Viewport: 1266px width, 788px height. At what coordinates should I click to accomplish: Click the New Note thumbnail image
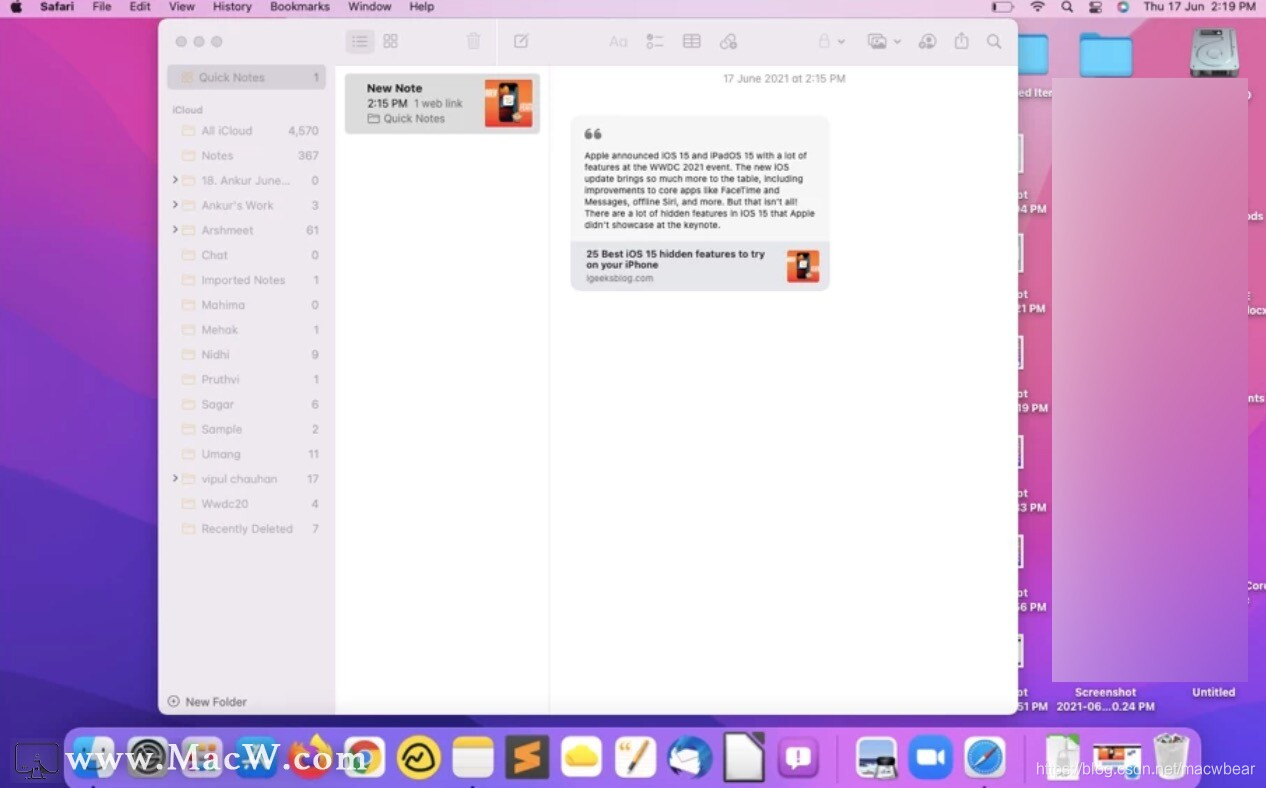[508, 103]
